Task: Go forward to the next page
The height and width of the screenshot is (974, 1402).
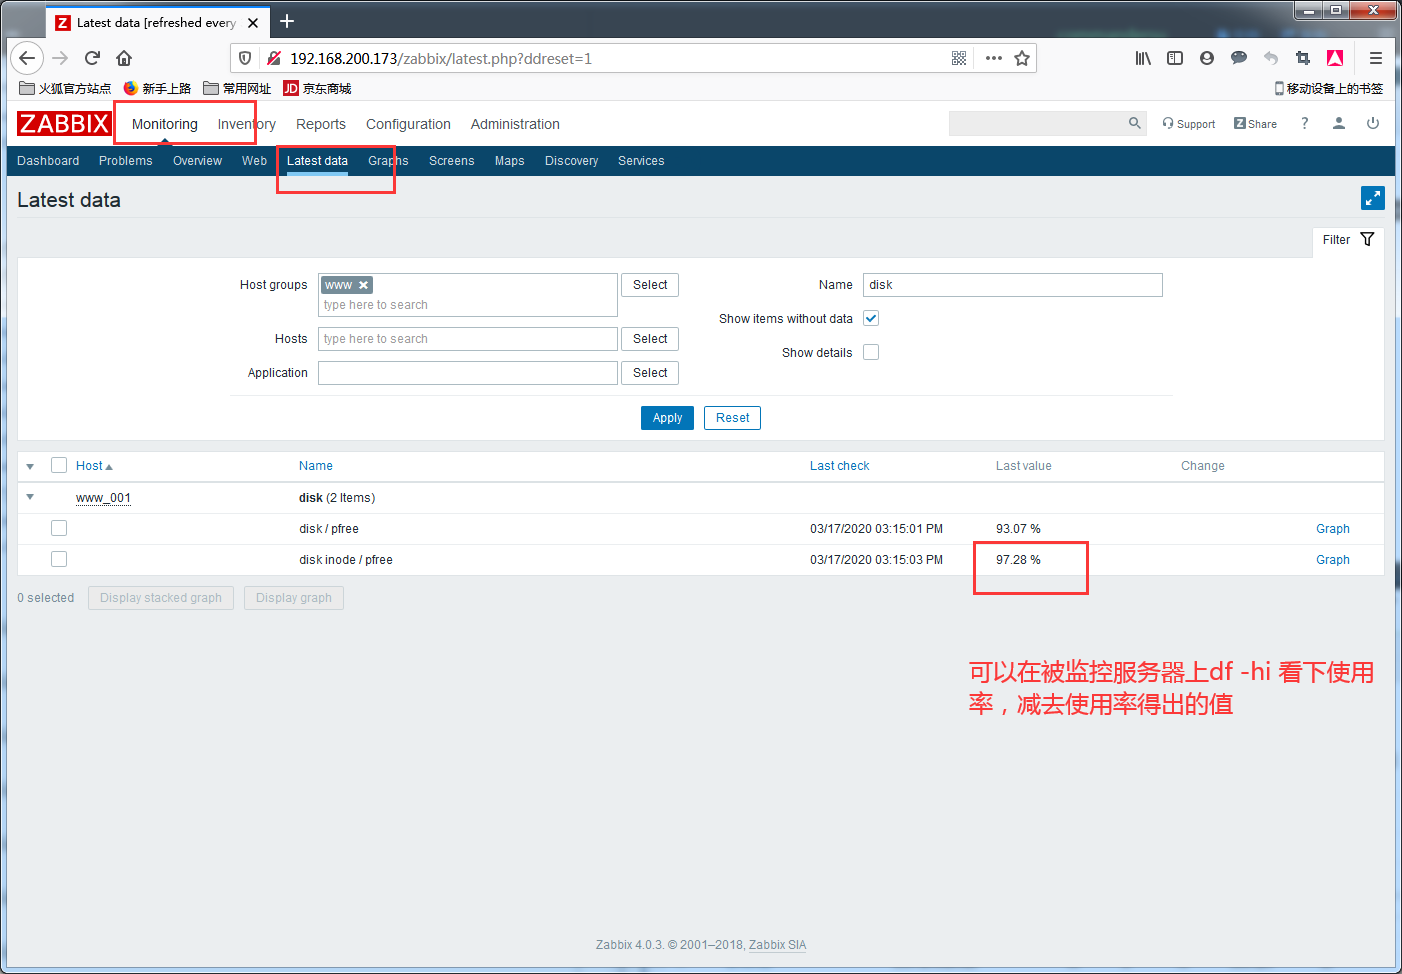Action: click(60, 58)
